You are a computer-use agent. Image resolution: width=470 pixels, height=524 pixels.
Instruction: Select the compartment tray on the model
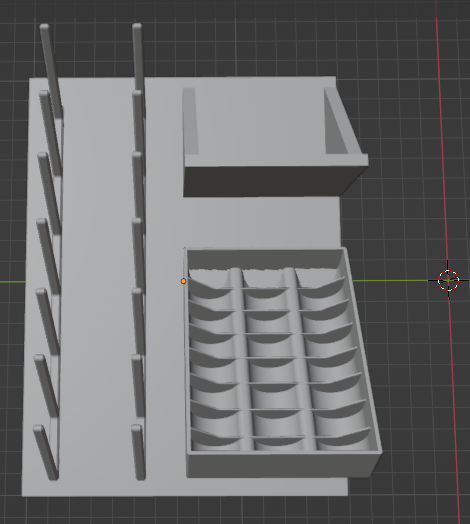point(283,362)
